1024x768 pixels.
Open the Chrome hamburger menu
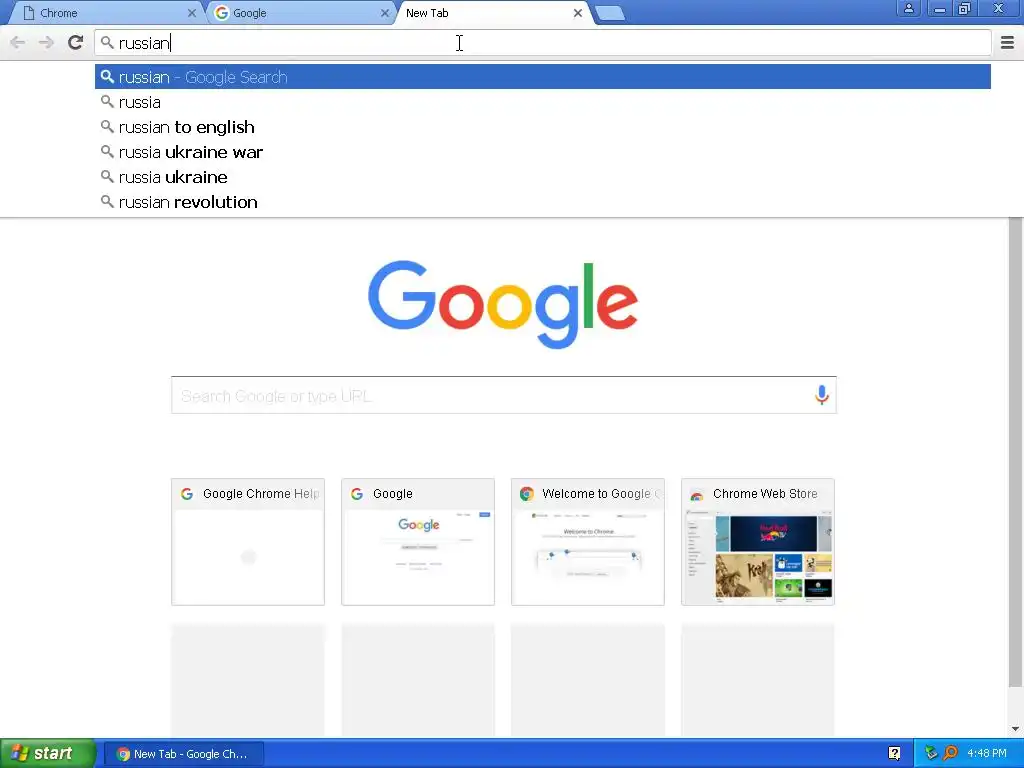pos(1007,43)
